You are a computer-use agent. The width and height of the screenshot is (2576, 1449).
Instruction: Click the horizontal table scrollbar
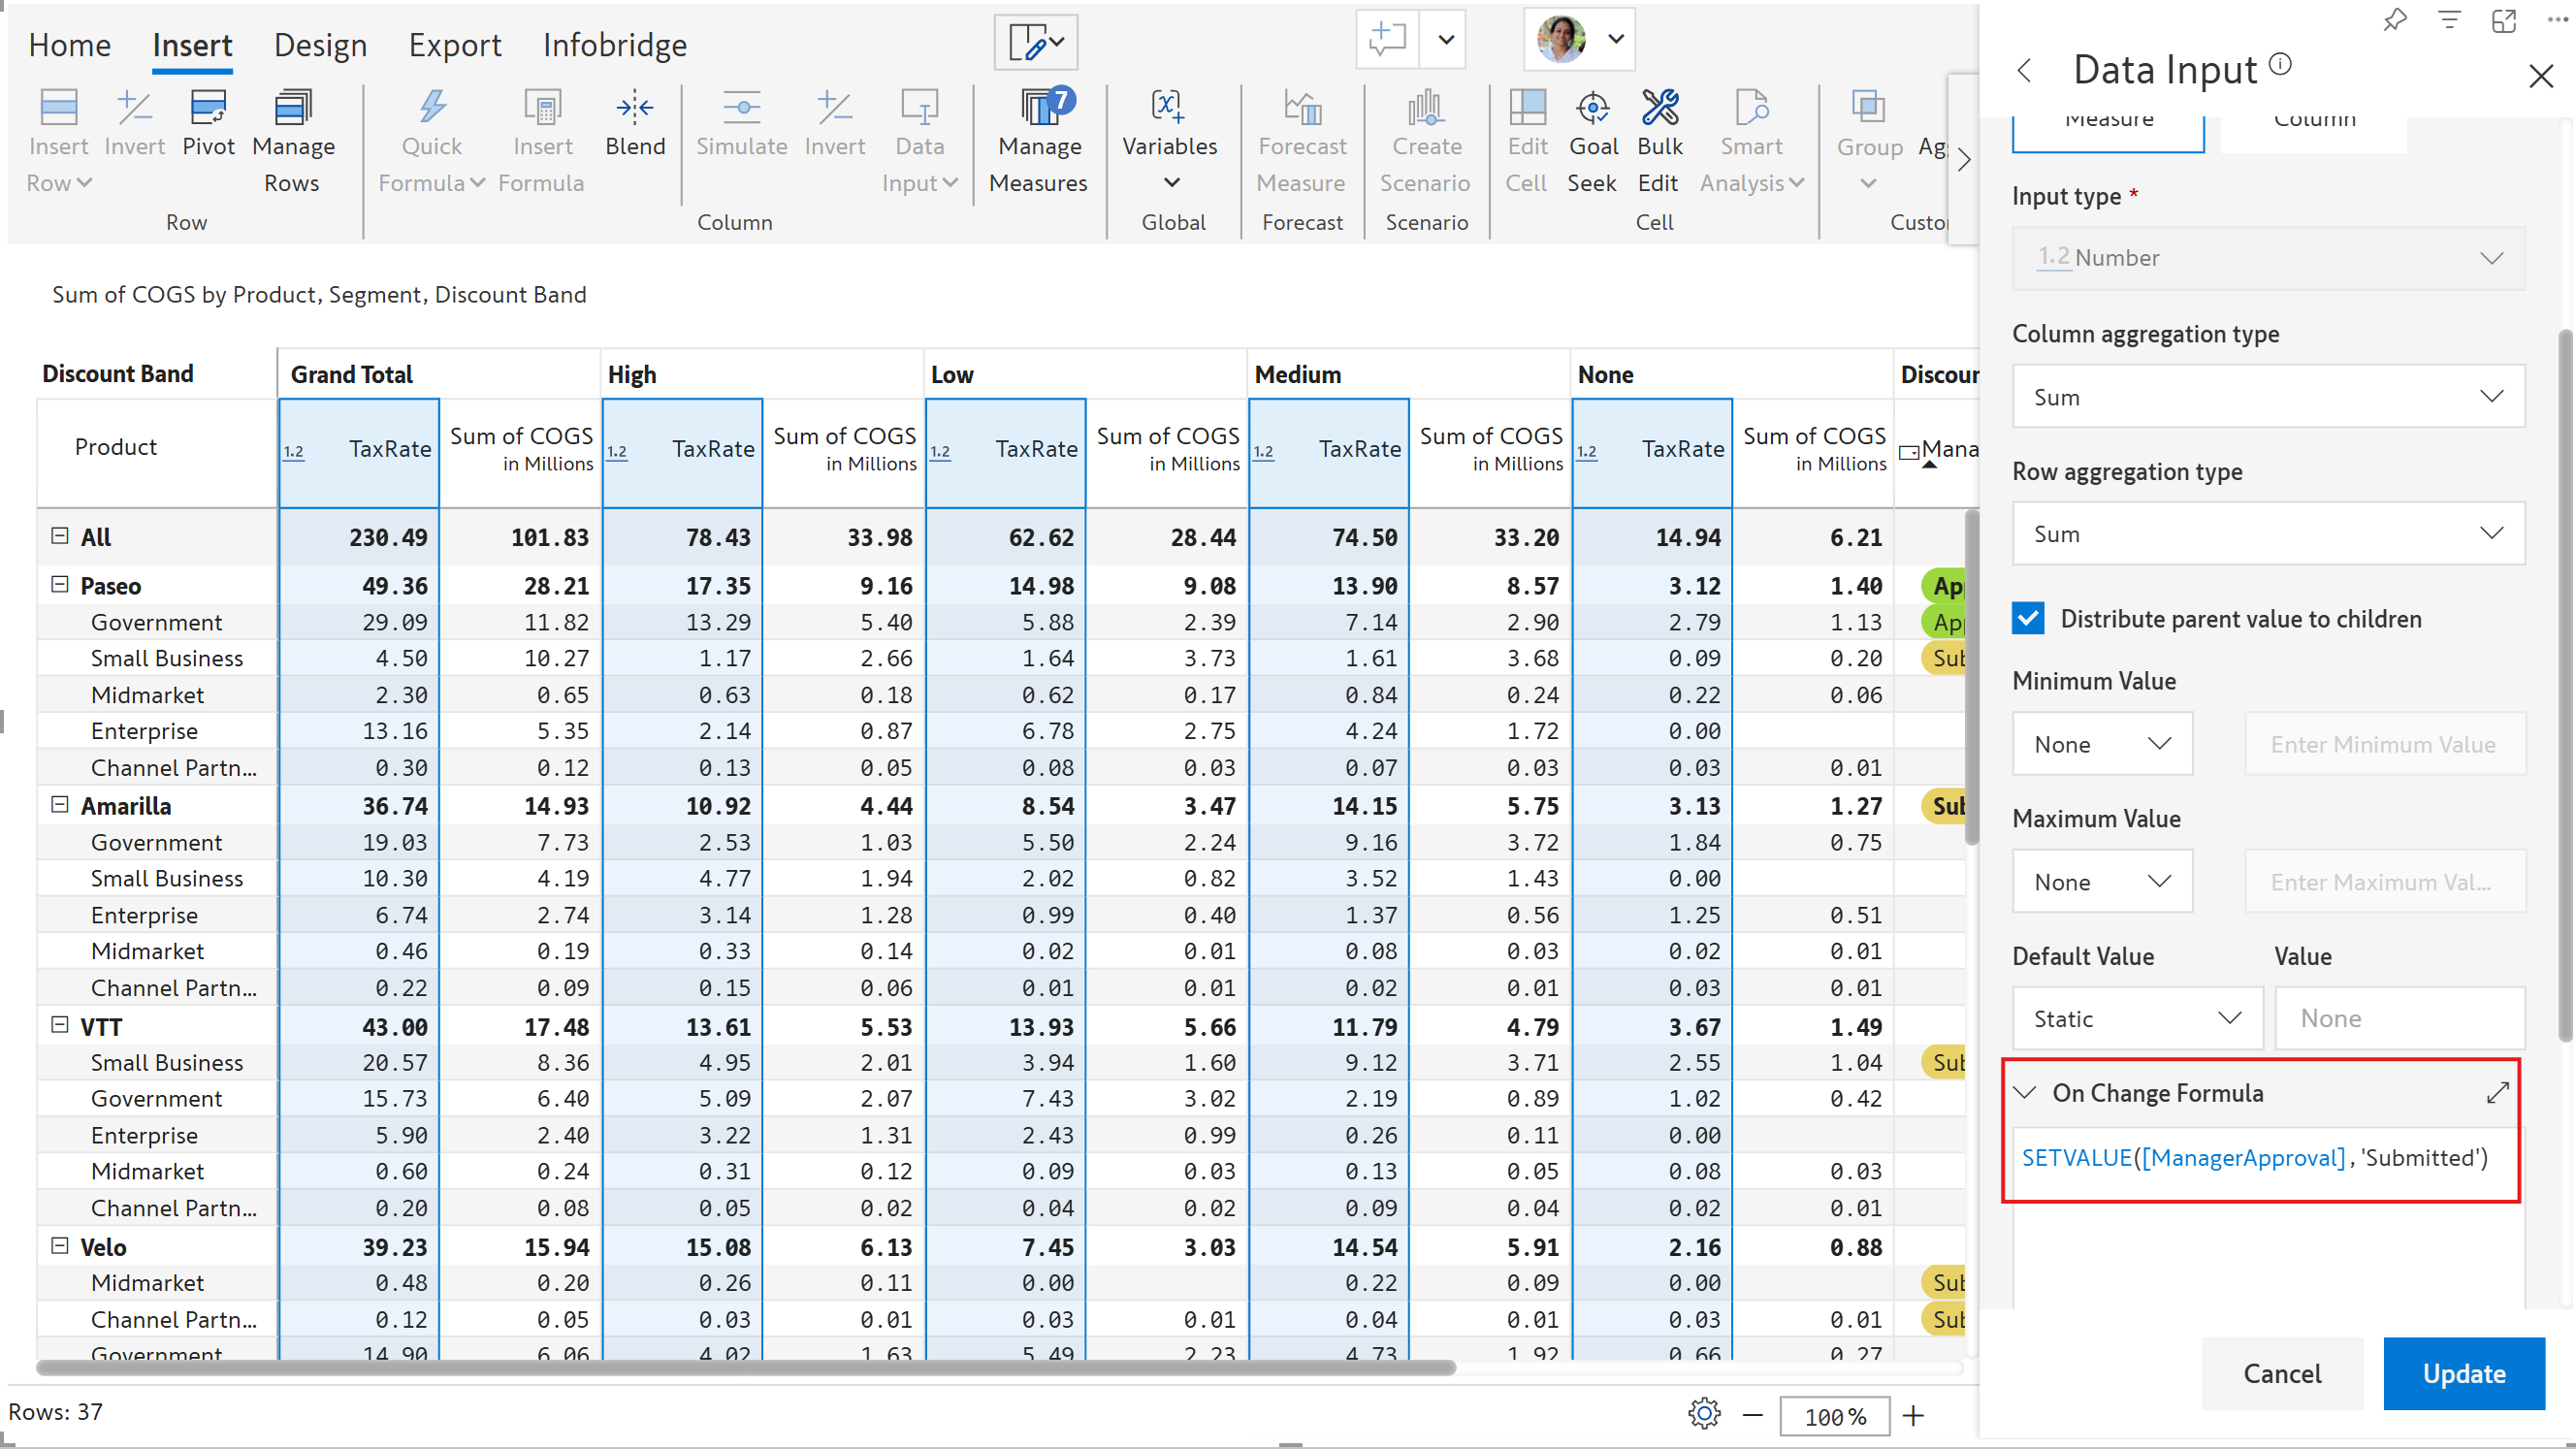[745, 1367]
